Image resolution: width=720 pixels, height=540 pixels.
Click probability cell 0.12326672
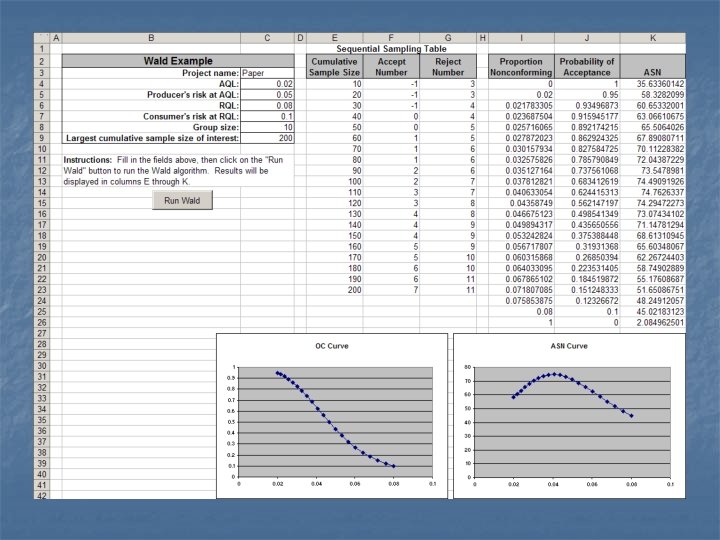coord(587,301)
